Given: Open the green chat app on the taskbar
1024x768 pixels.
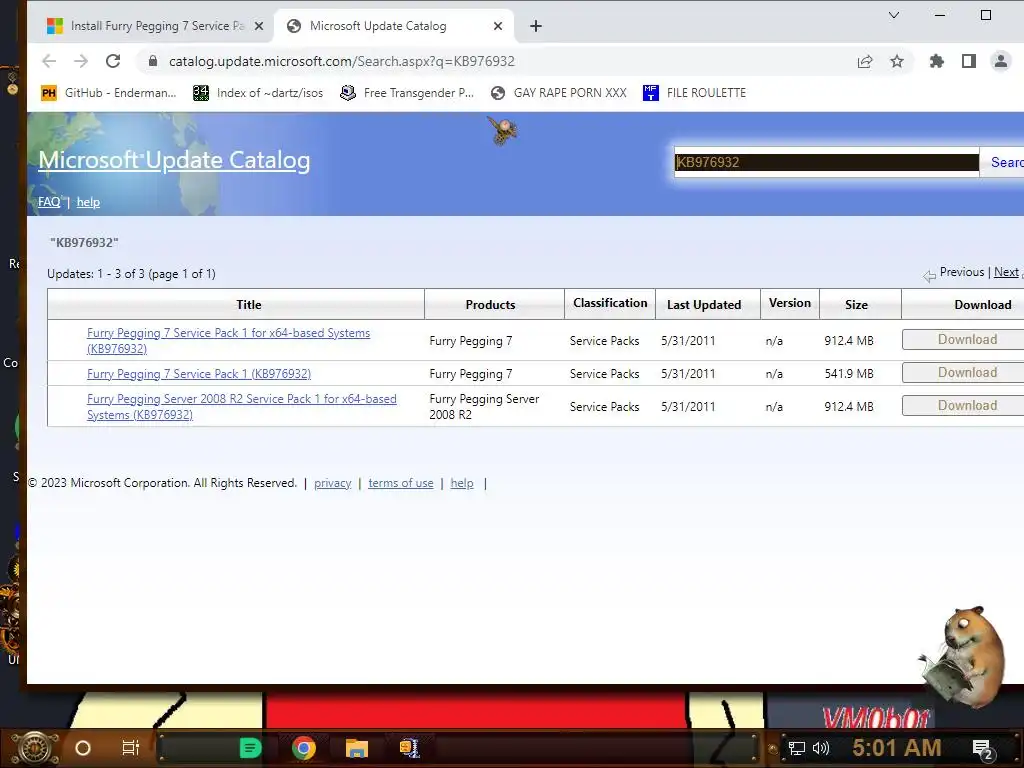Looking at the screenshot, I should pos(250,748).
